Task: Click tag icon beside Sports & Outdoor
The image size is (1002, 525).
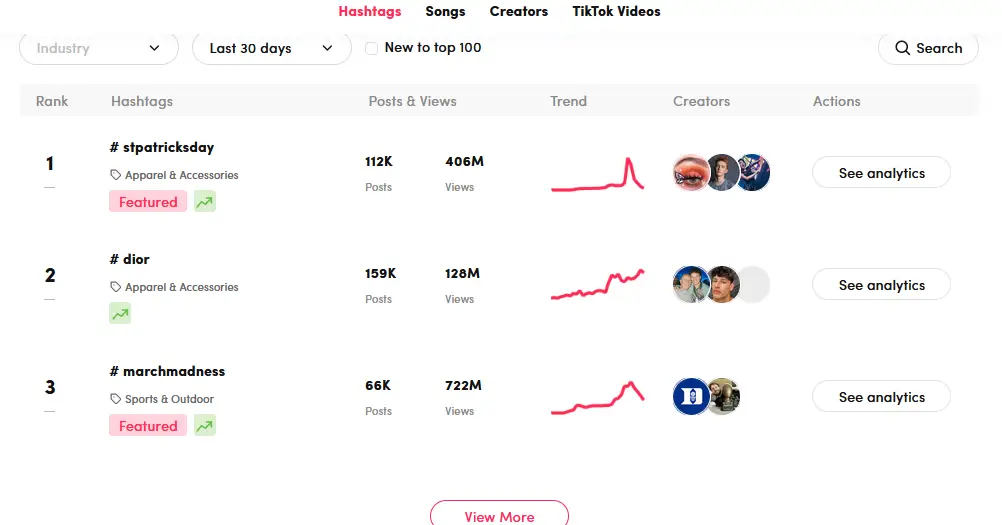Action: (x=116, y=399)
